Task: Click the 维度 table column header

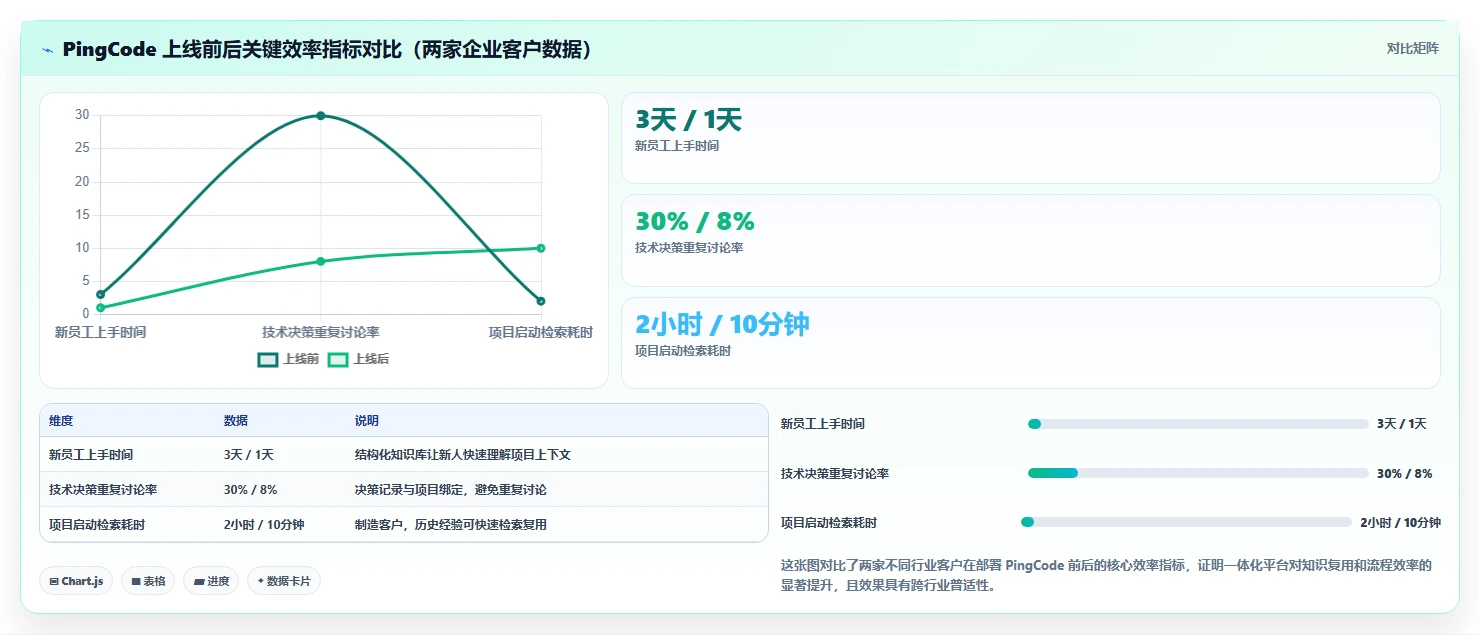Action: coord(61,421)
